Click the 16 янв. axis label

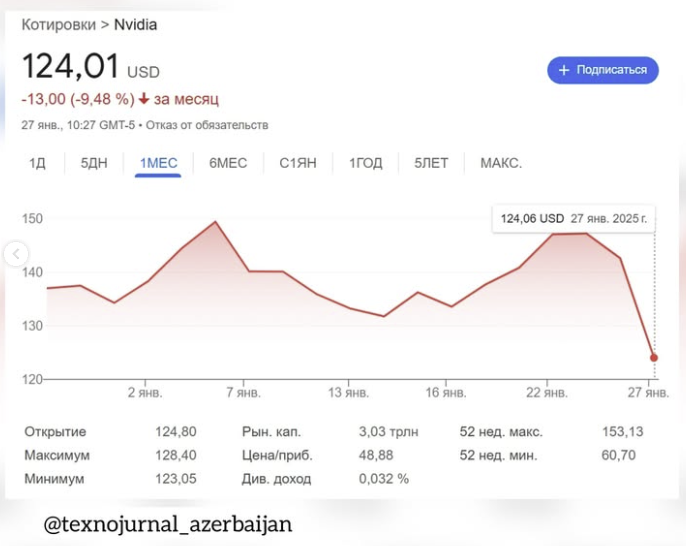pyautogui.click(x=446, y=392)
